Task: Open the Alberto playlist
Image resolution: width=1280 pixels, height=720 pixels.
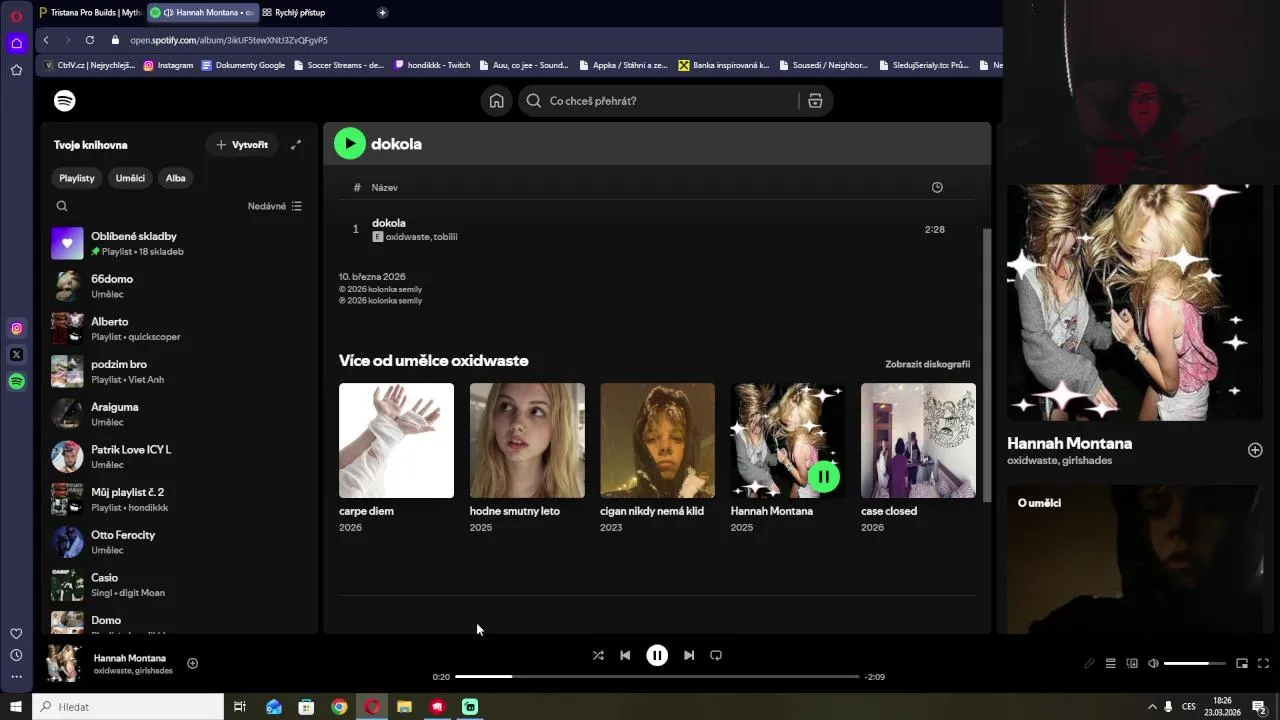Action: pyautogui.click(x=180, y=329)
